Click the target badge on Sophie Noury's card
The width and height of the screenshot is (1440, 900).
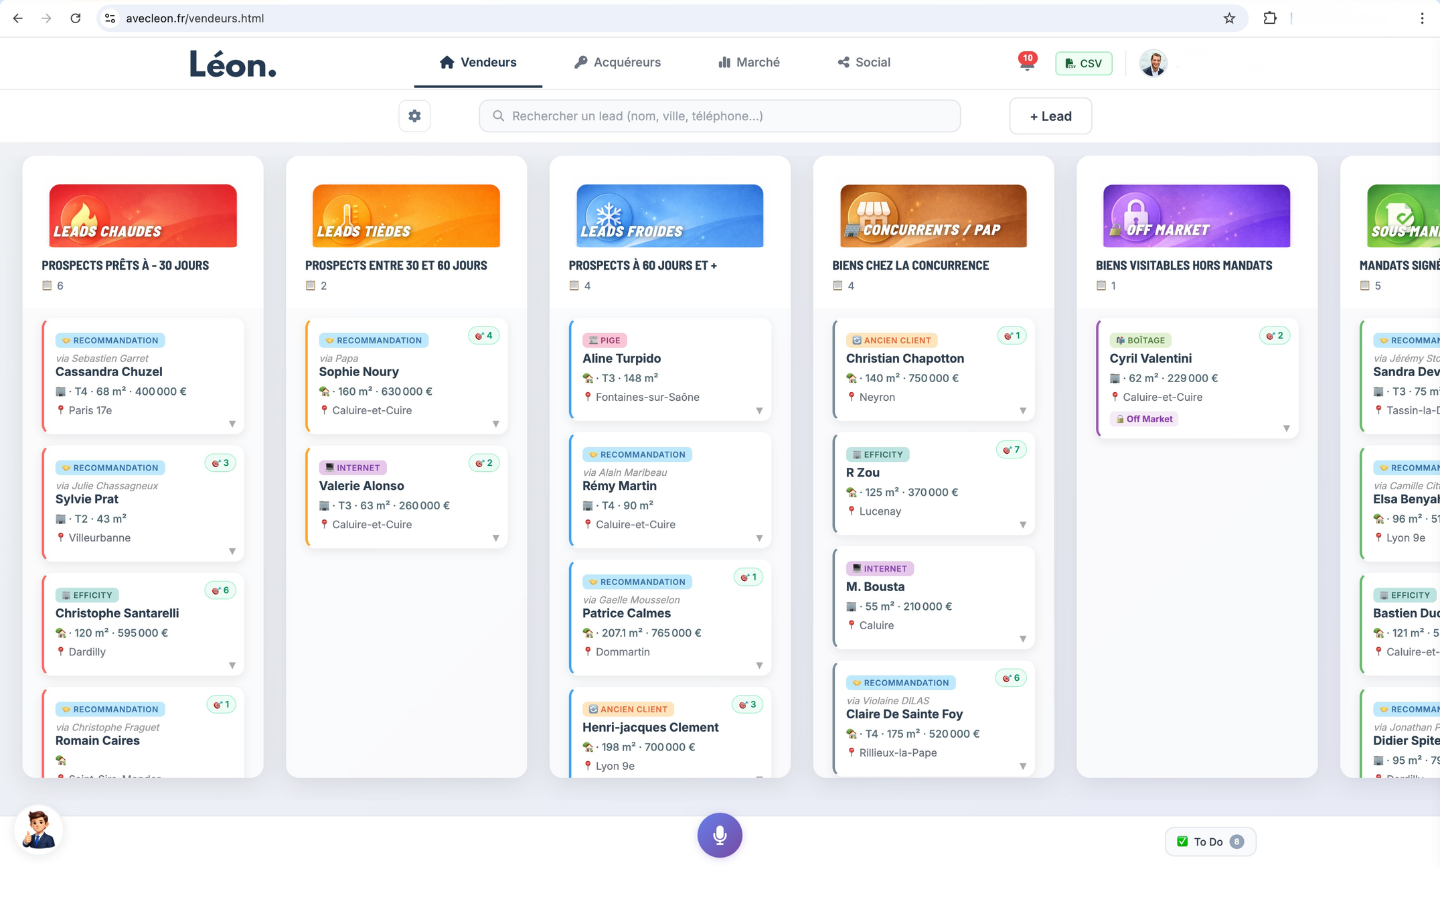click(x=484, y=336)
